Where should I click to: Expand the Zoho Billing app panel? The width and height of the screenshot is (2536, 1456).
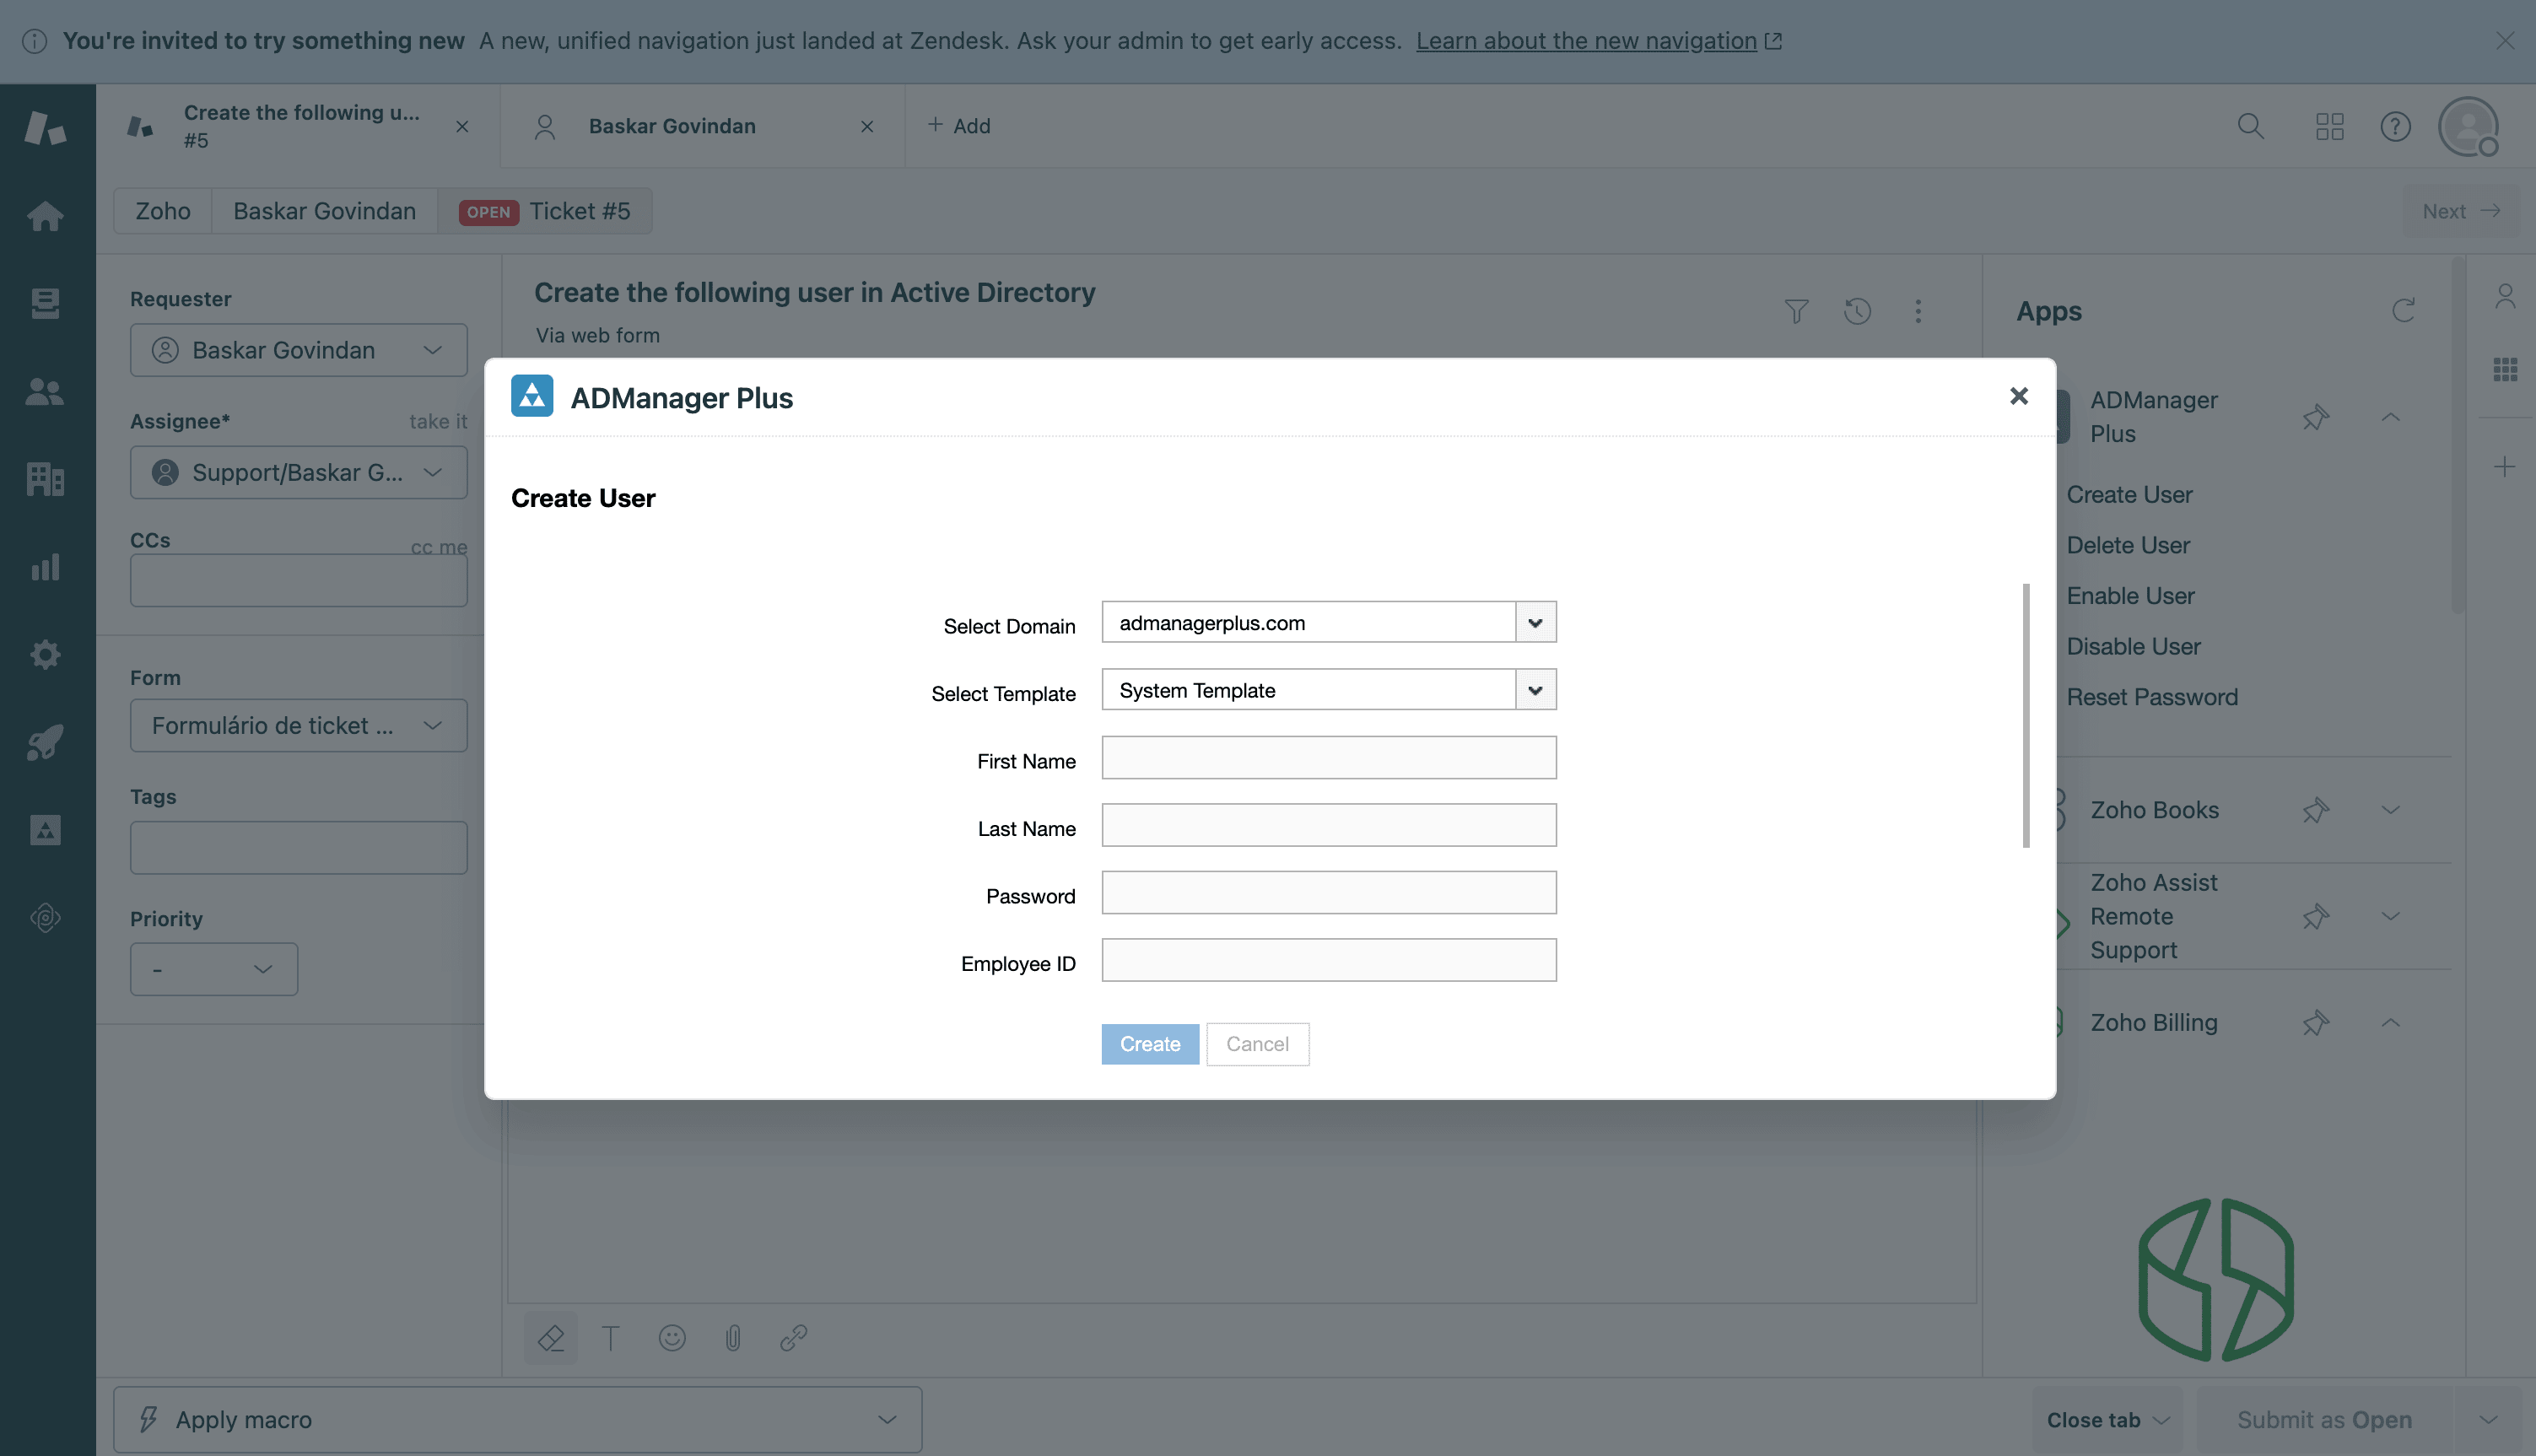pos(2390,1022)
